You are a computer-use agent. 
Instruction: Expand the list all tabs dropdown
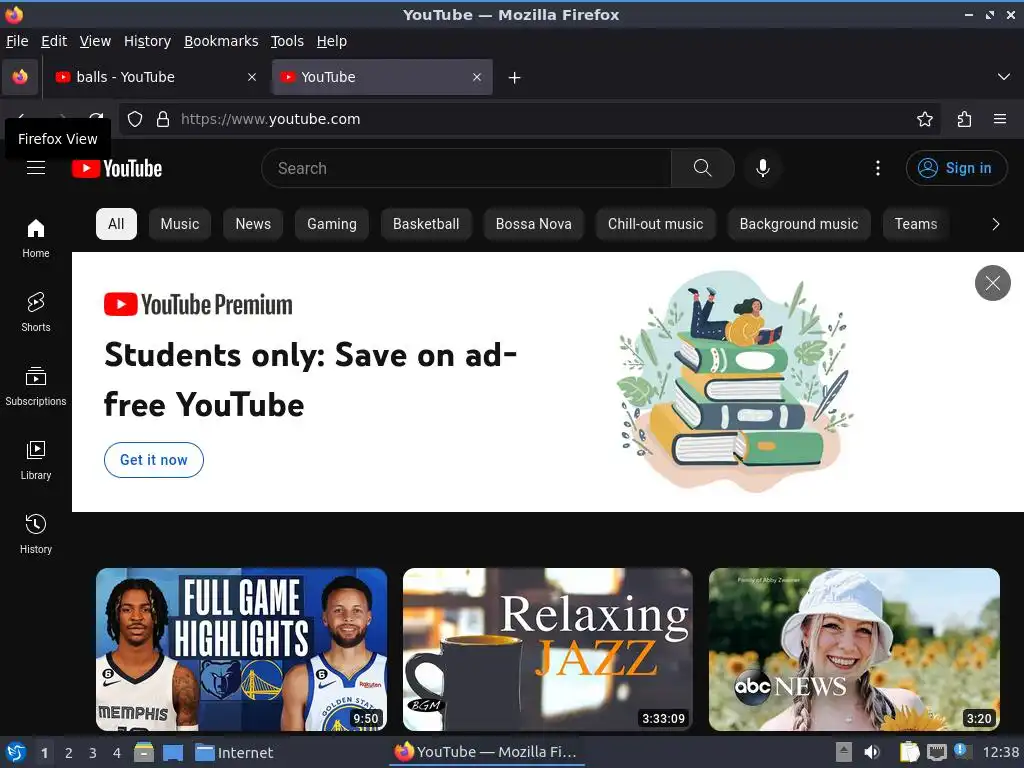click(x=1004, y=77)
